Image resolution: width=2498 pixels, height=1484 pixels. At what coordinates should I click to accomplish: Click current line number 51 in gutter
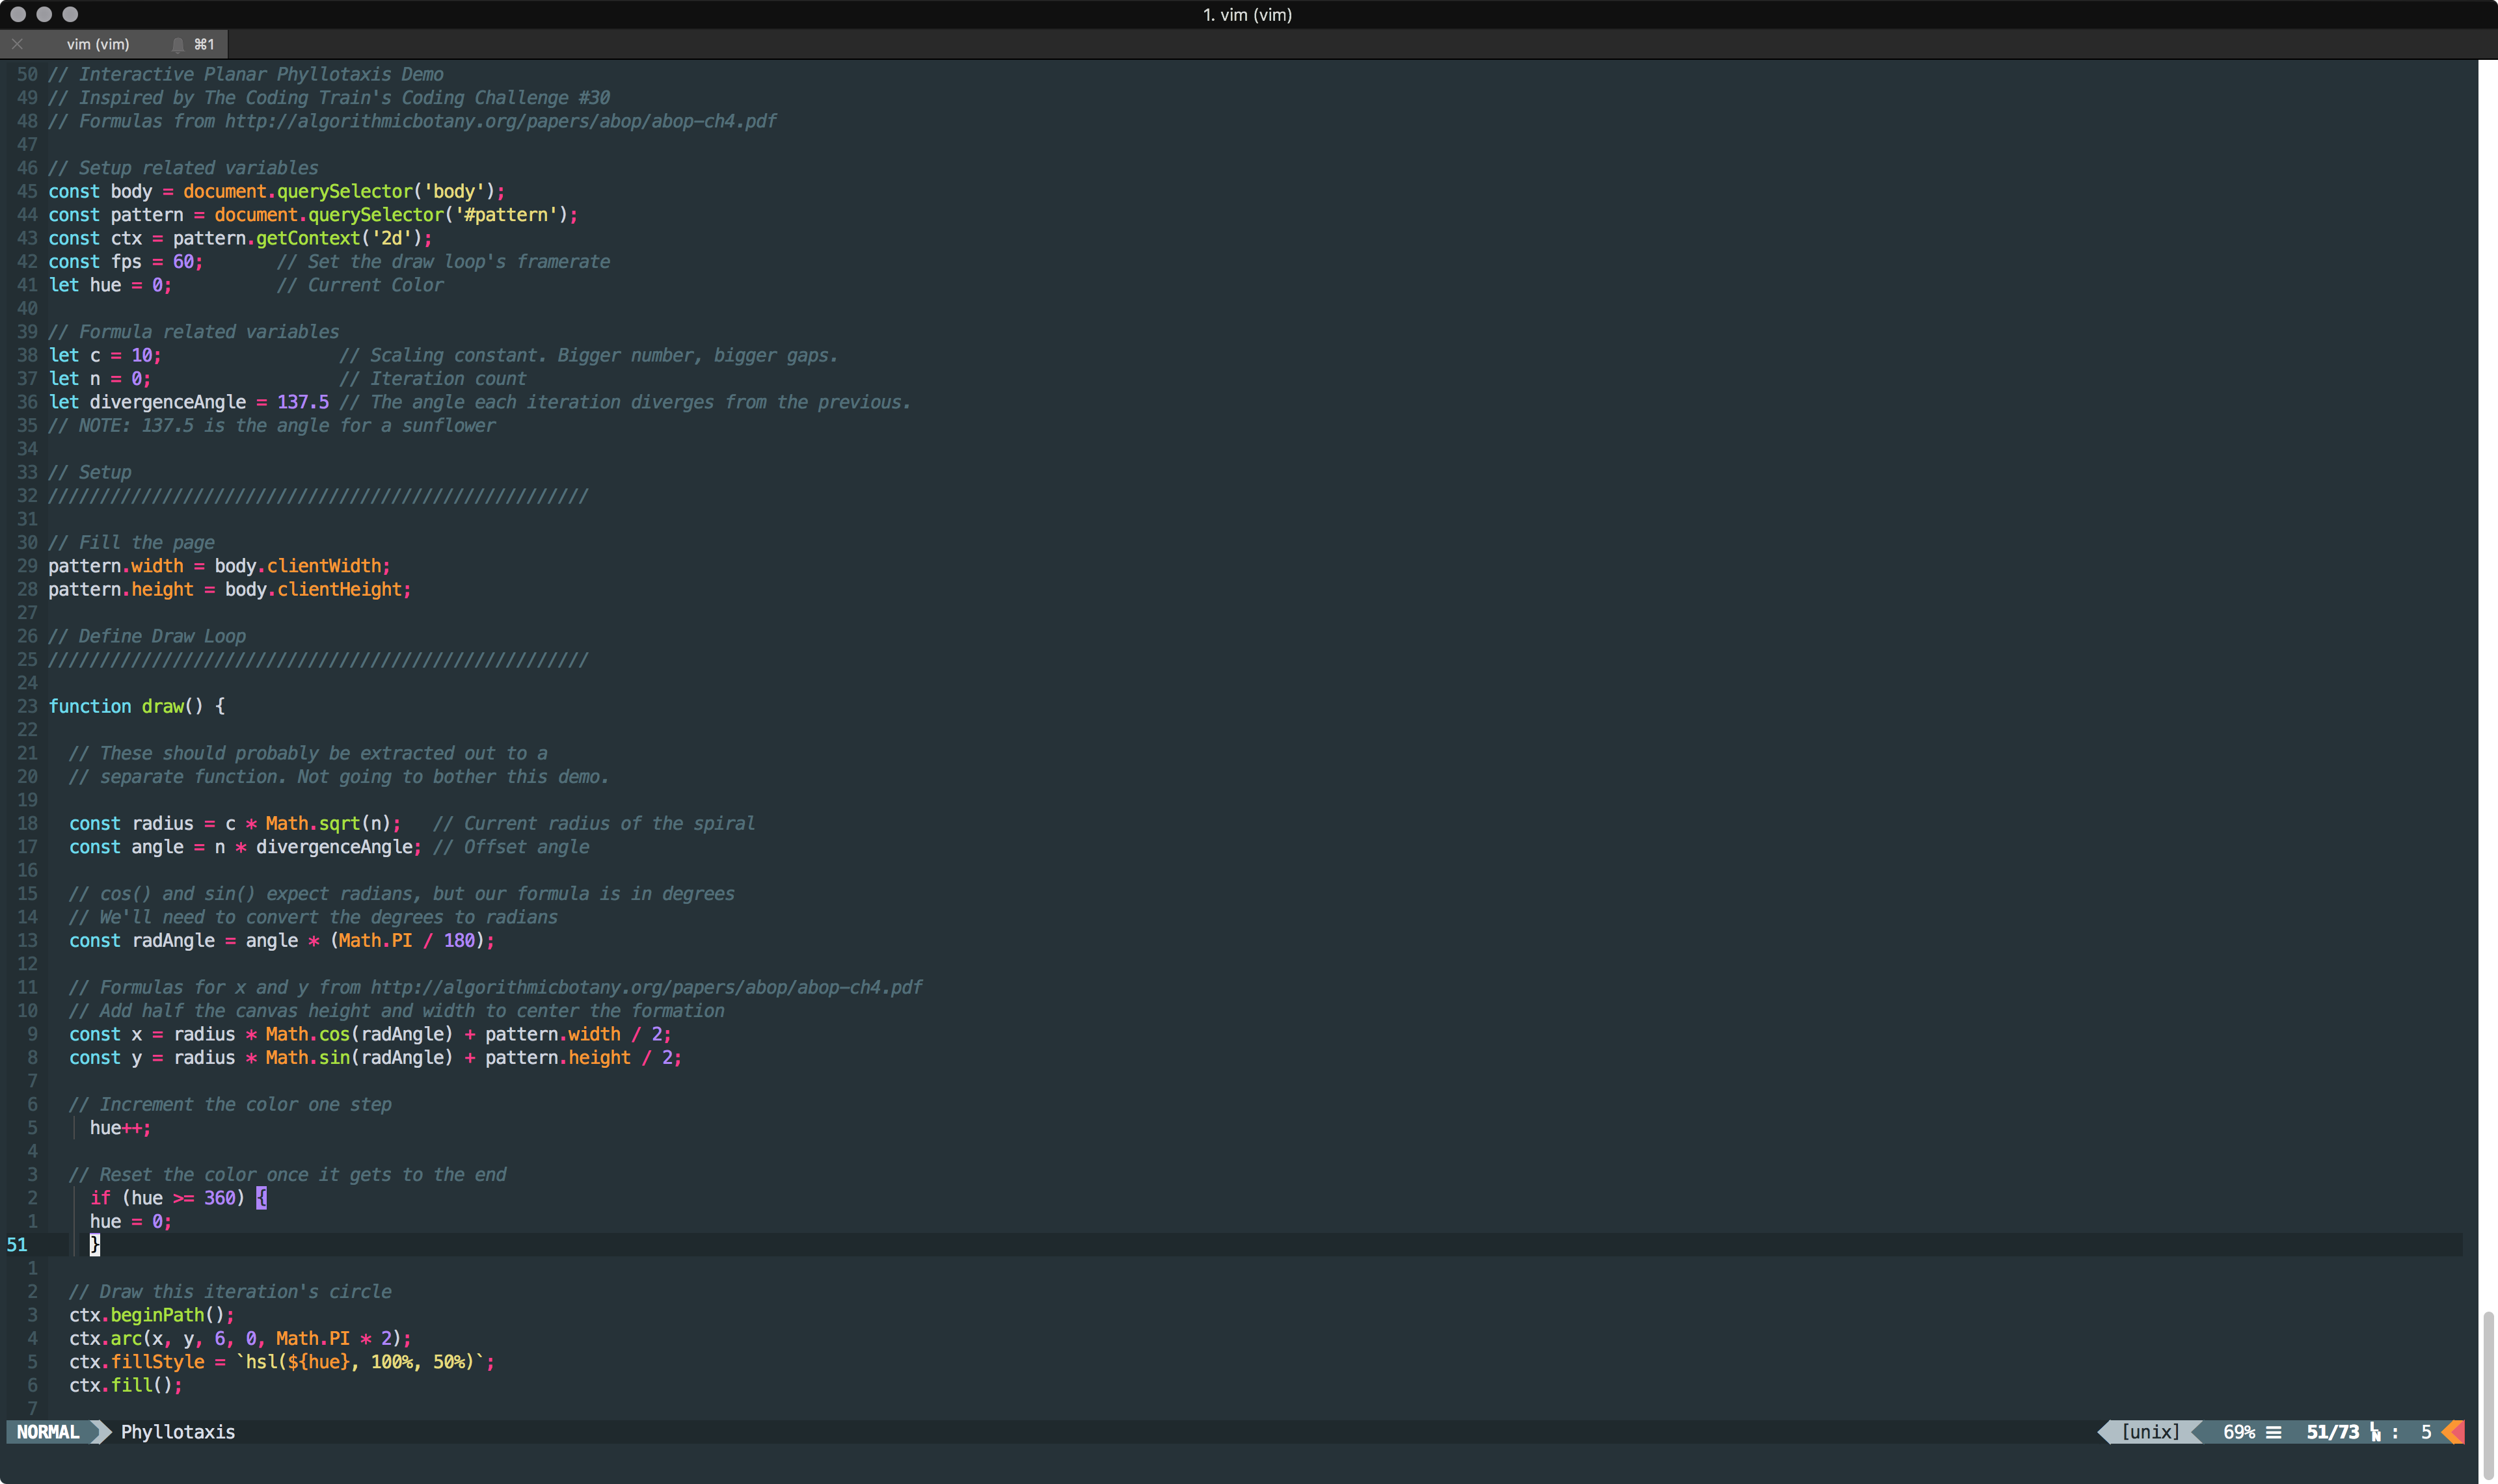(x=17, y=1245)
